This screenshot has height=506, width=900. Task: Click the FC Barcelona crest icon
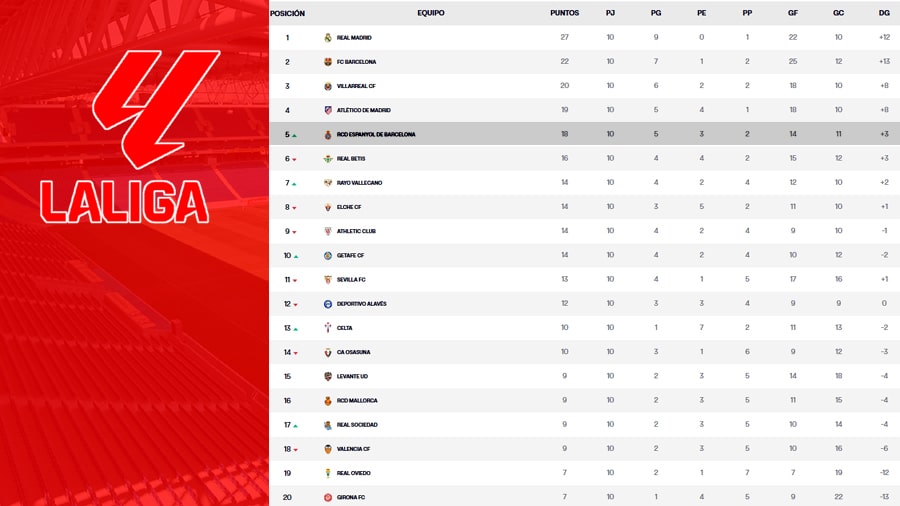(x=328, y=62)
